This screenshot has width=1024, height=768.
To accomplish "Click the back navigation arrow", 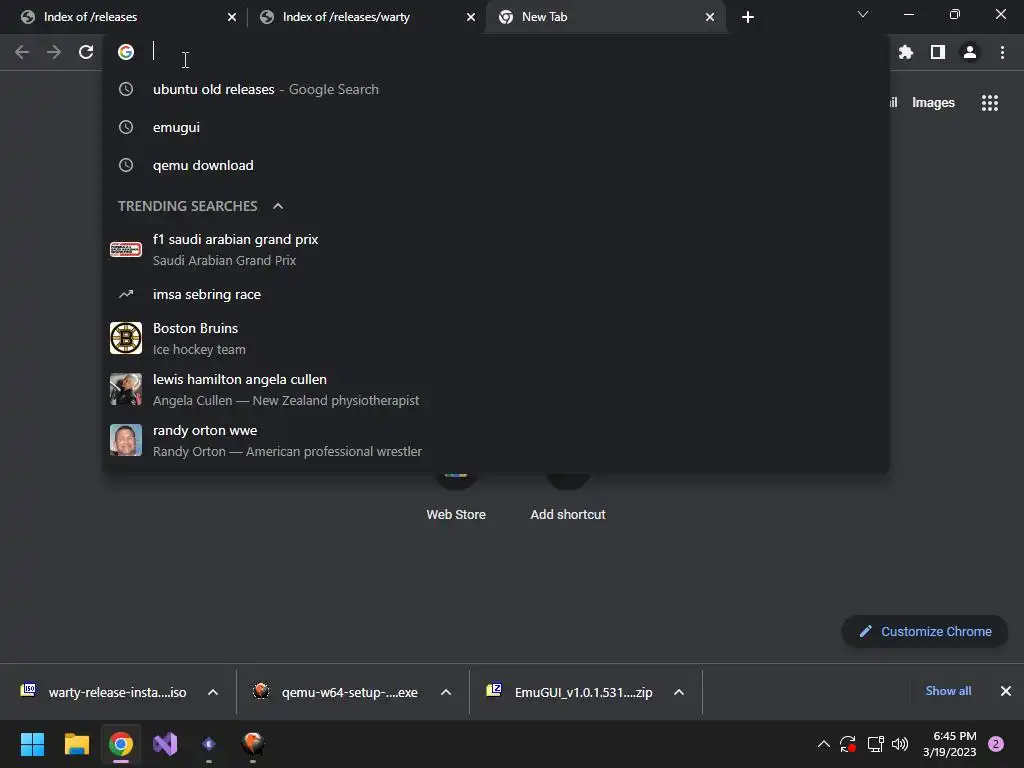I will [x=22, y=52].
